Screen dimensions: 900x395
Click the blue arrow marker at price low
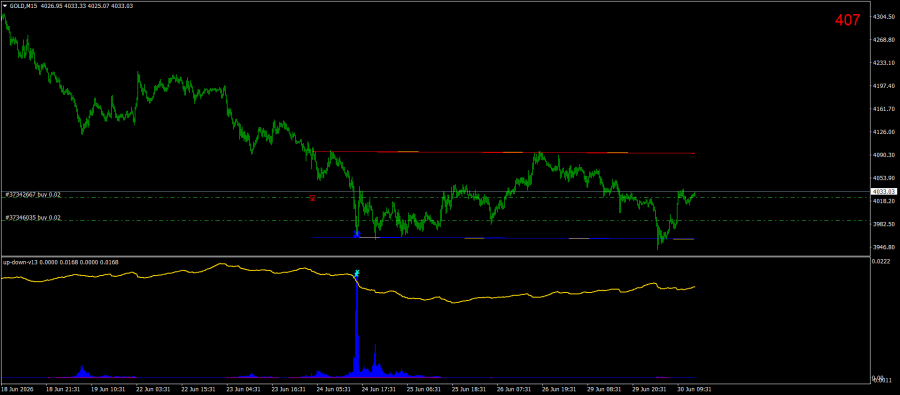coord(356,234)
